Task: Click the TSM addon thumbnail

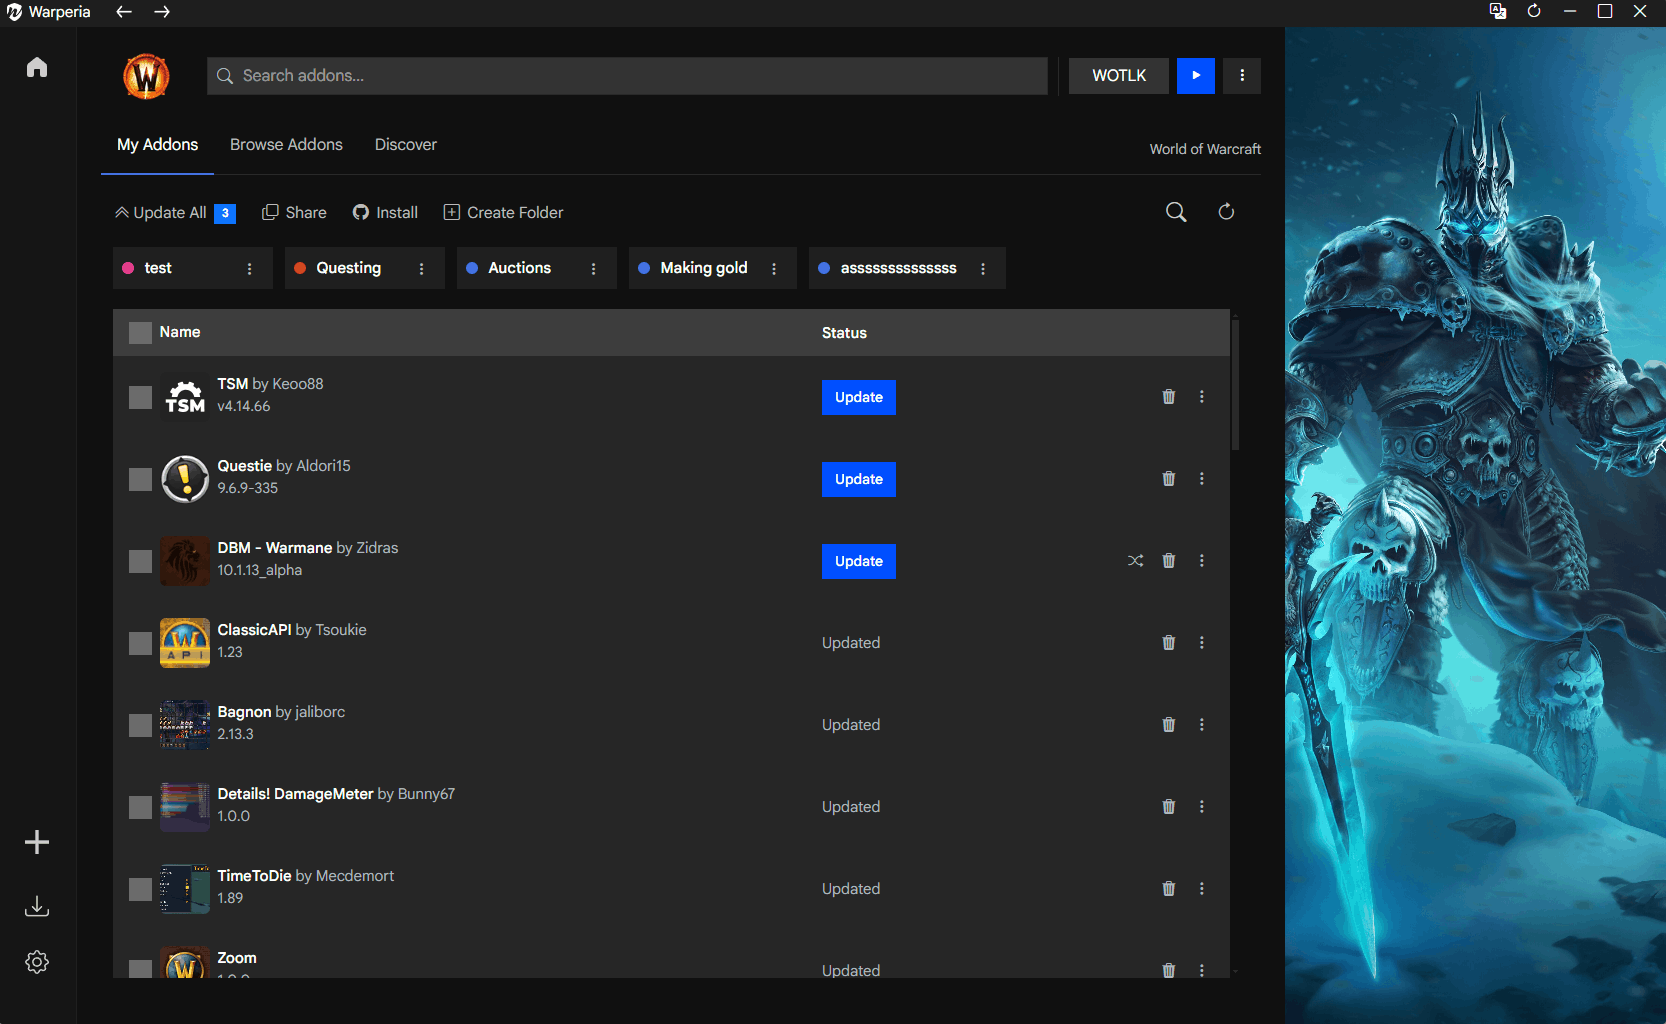Action: coord(185,397)
